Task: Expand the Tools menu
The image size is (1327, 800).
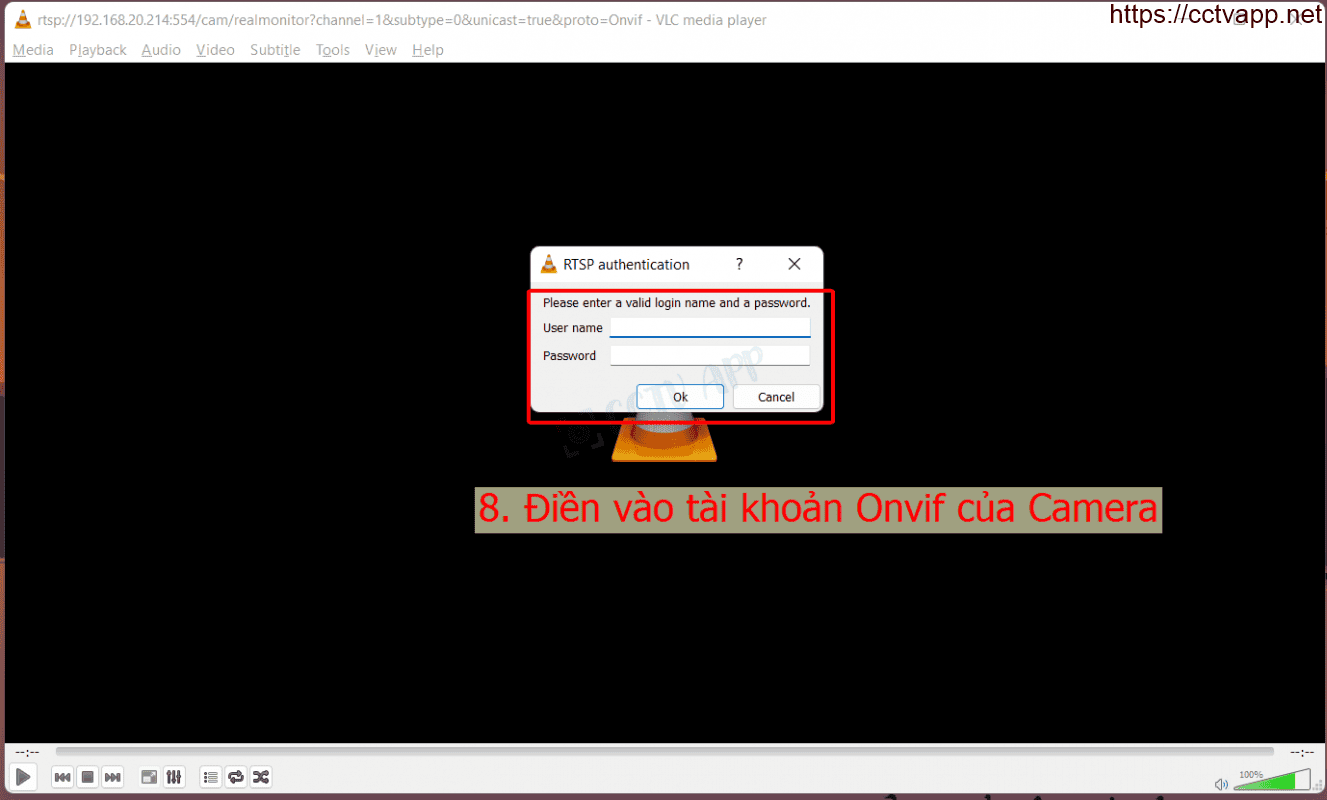Action: (x=333, y=50)
